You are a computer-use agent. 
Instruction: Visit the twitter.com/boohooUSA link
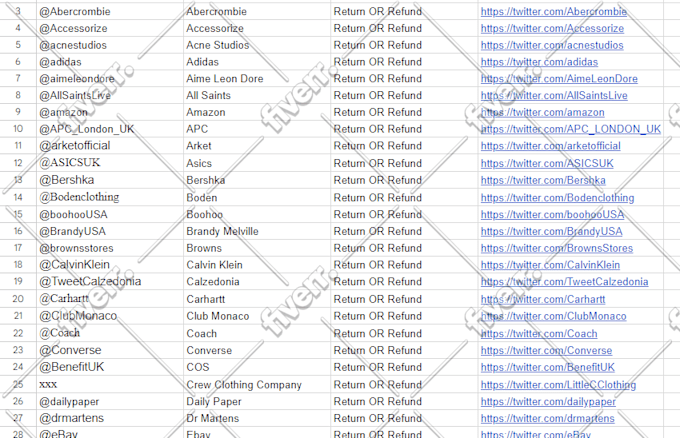[x=552, y=215]
